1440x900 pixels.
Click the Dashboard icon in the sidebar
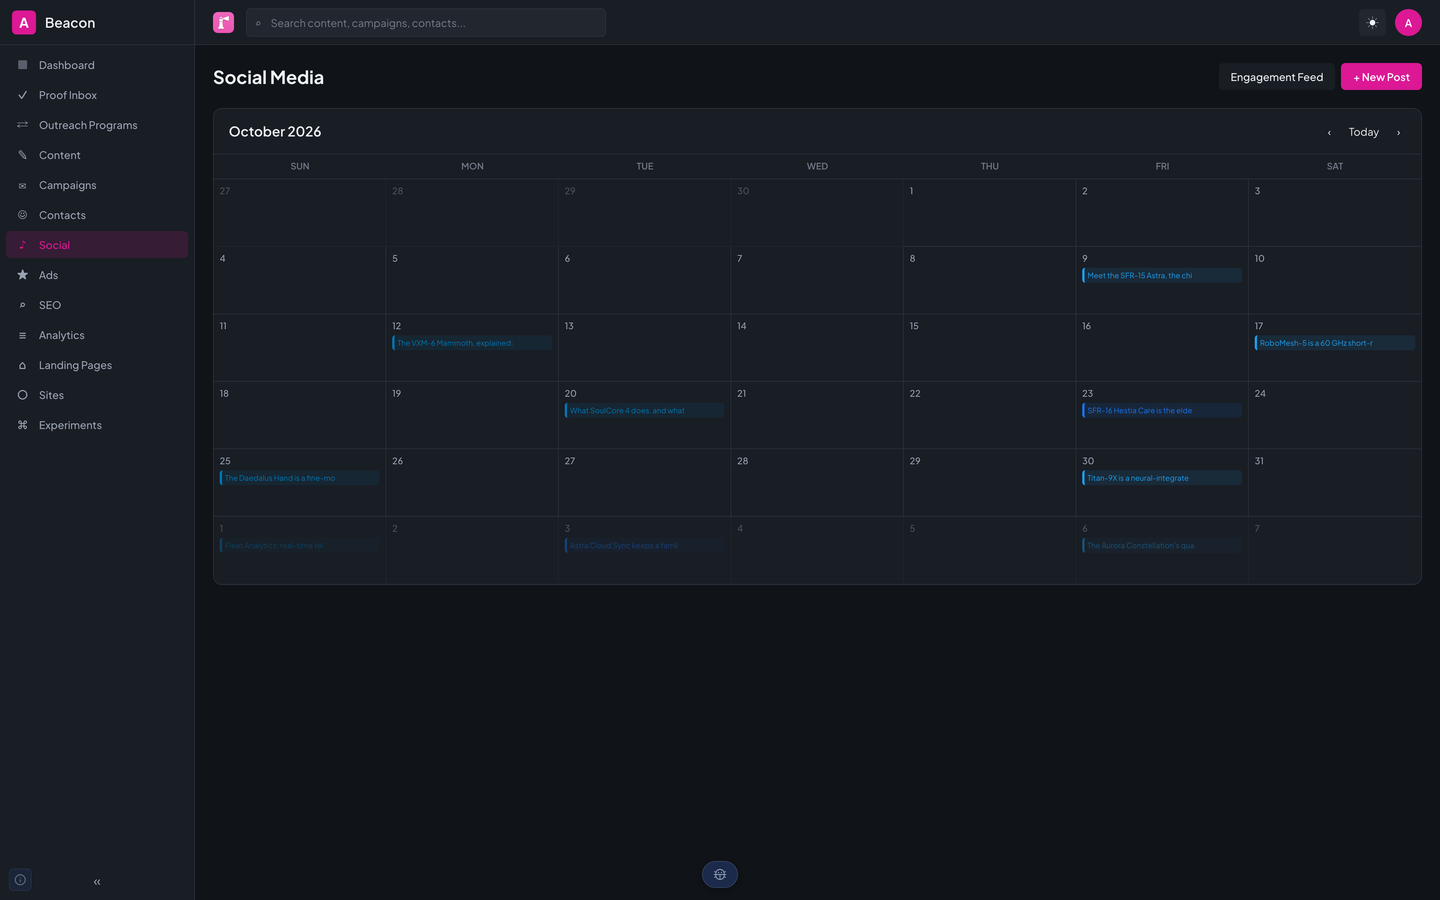click(x=22, y=65)
